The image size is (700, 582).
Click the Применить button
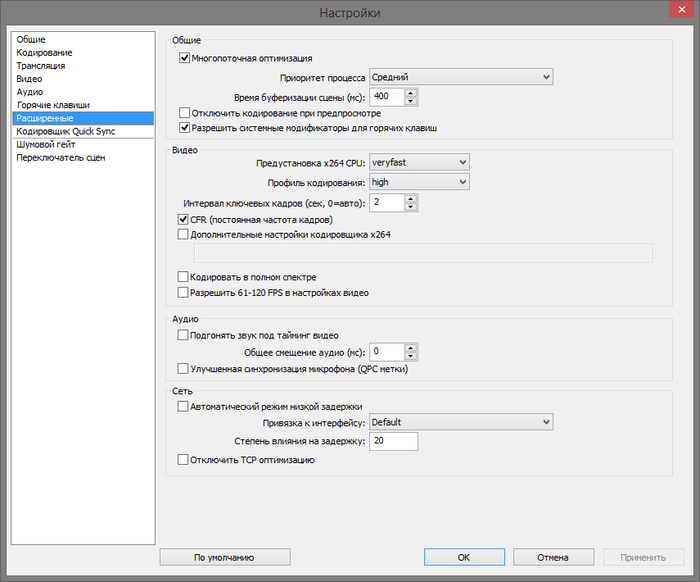tap(644, 557)
